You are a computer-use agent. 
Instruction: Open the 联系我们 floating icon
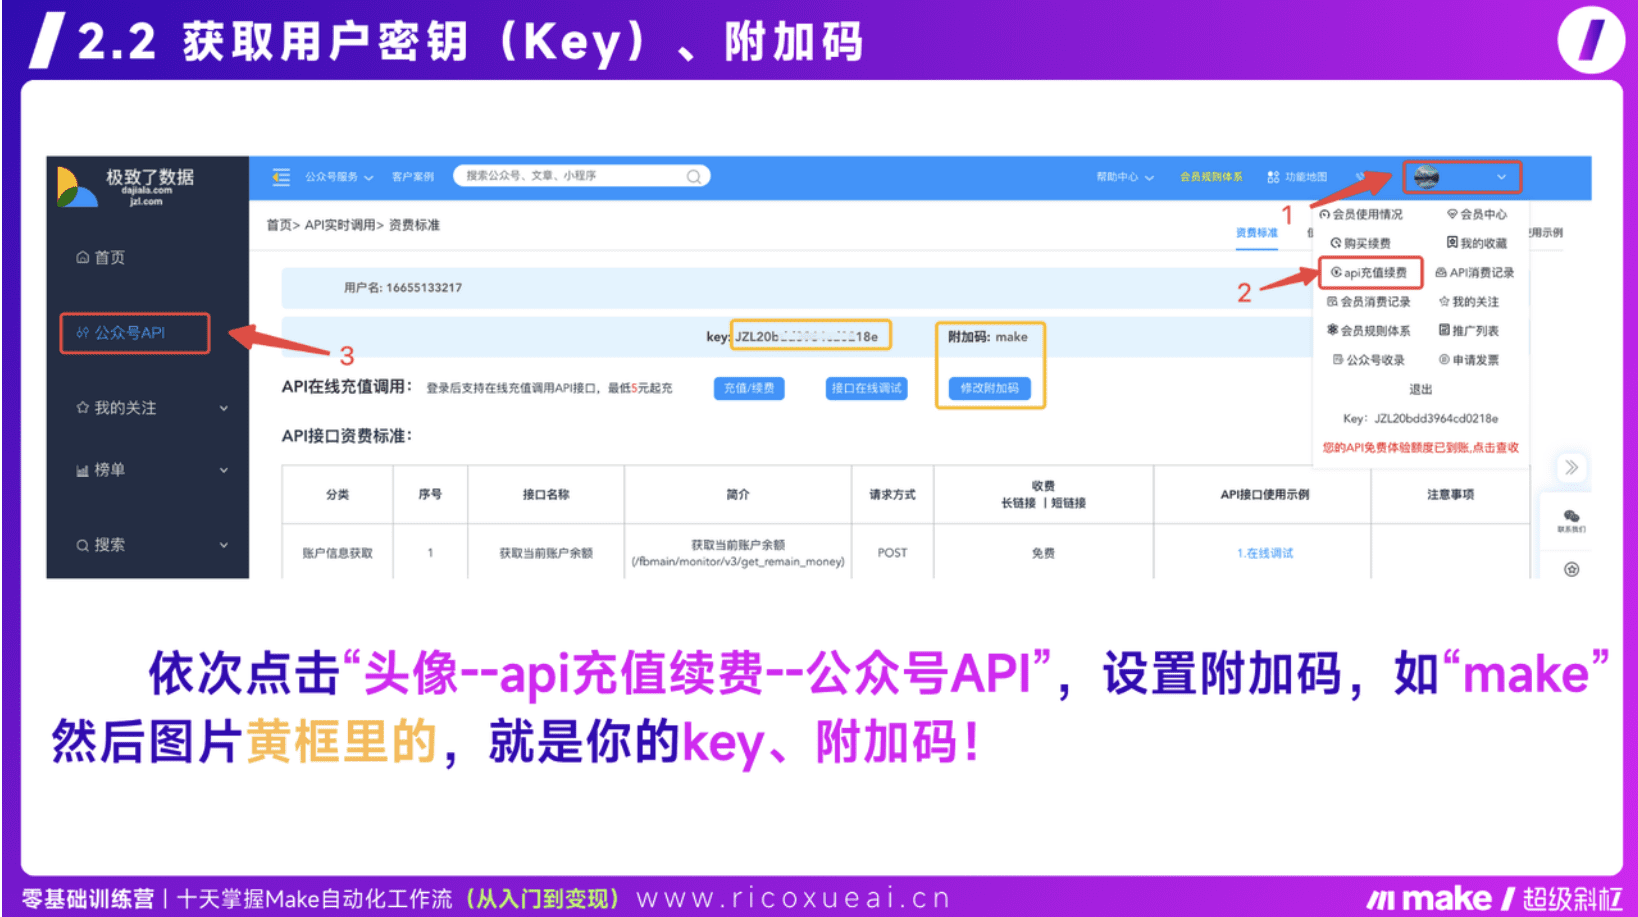(x=1570, y=520)
